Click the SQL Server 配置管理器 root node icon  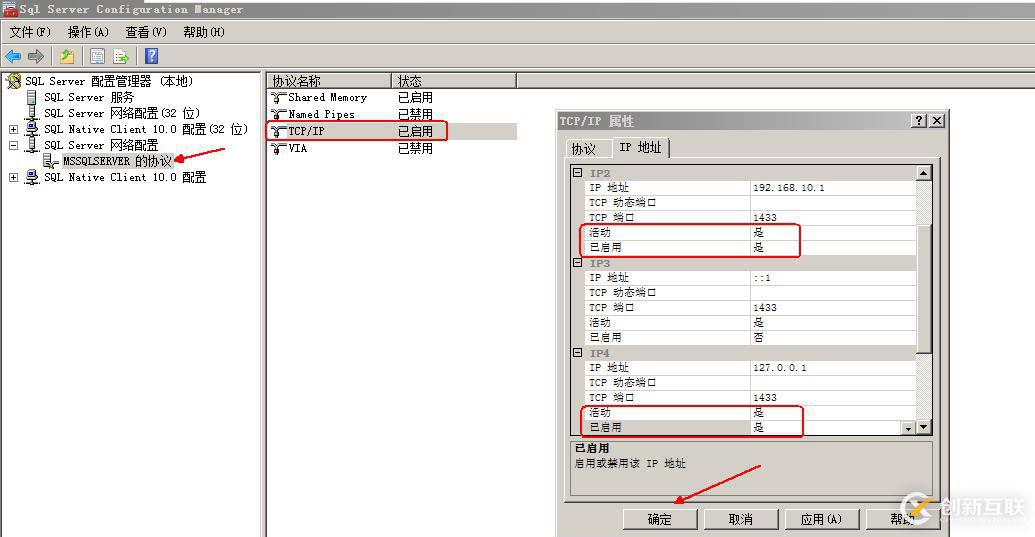pos(13,81)
